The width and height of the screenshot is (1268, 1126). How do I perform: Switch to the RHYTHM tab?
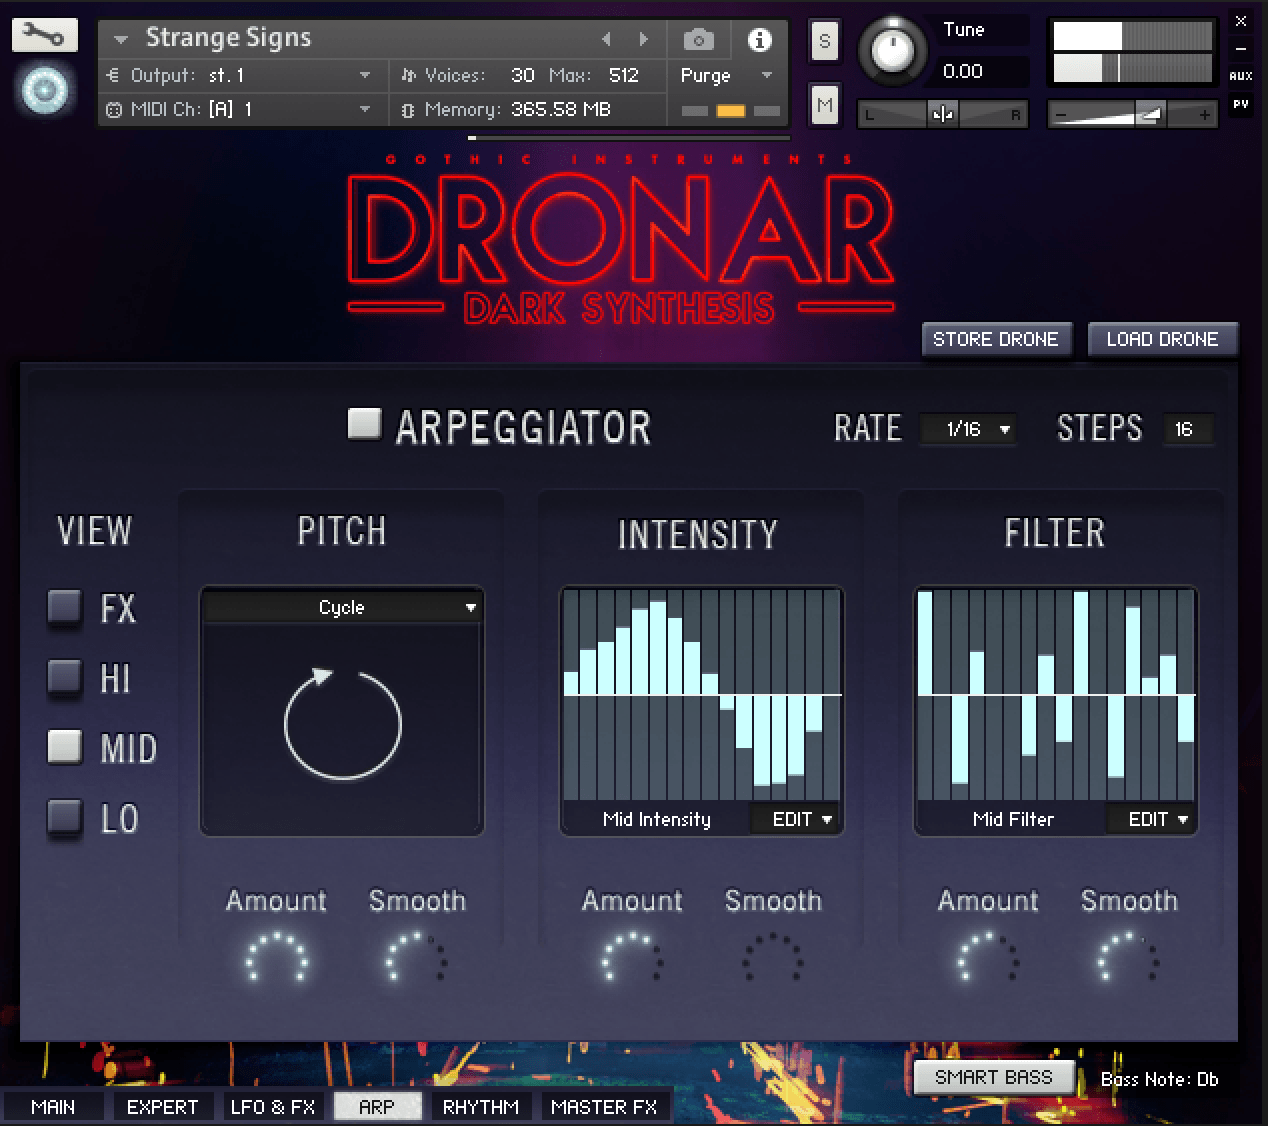pyautogui.click(x=481, y=1107)
